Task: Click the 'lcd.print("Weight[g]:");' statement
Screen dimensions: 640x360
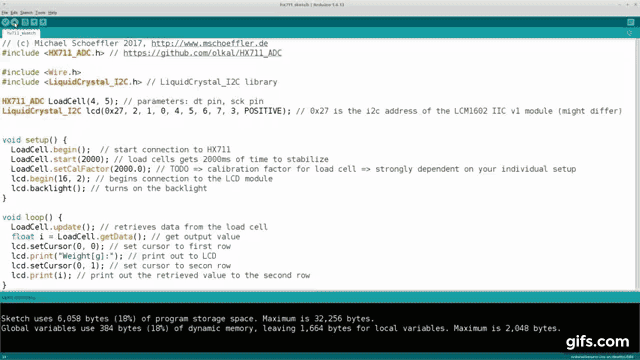Action: [67, 256]
